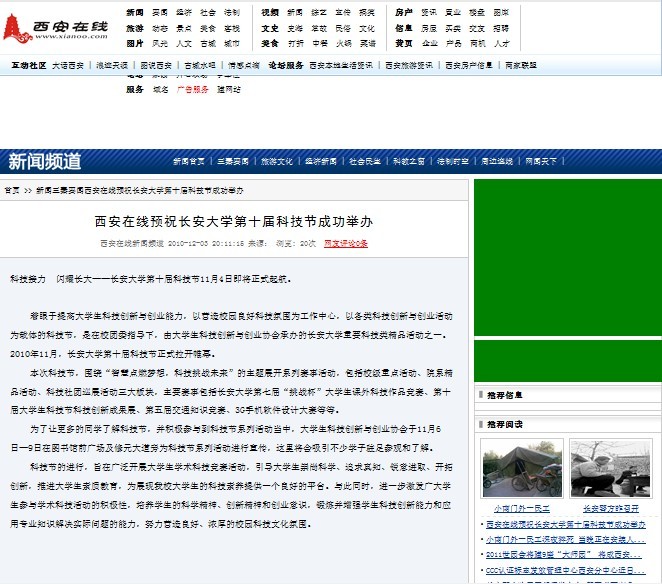The image size is (662, 584).
Task: Go to 首页 in the breadcrumb
Action: click(11, 189)
